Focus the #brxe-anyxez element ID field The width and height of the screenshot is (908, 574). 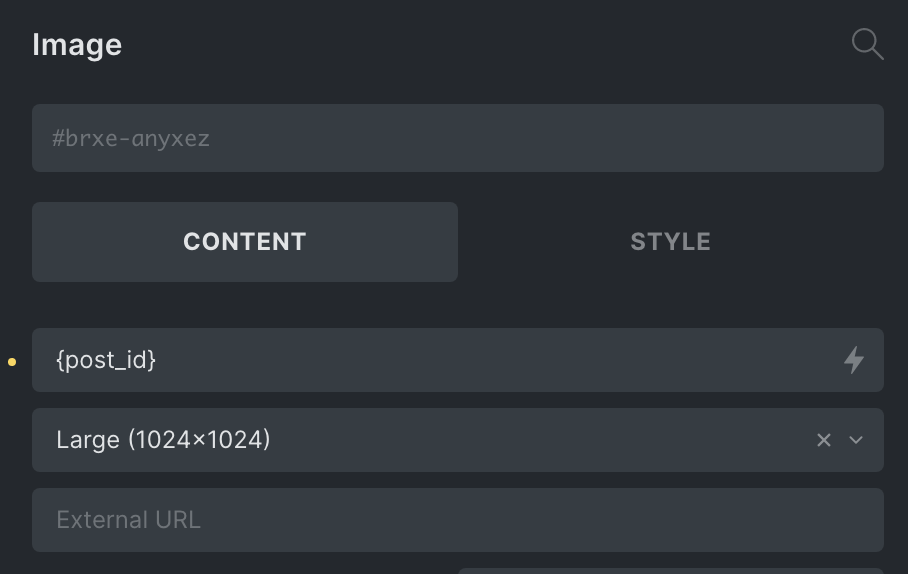click(x=457, y=138)
